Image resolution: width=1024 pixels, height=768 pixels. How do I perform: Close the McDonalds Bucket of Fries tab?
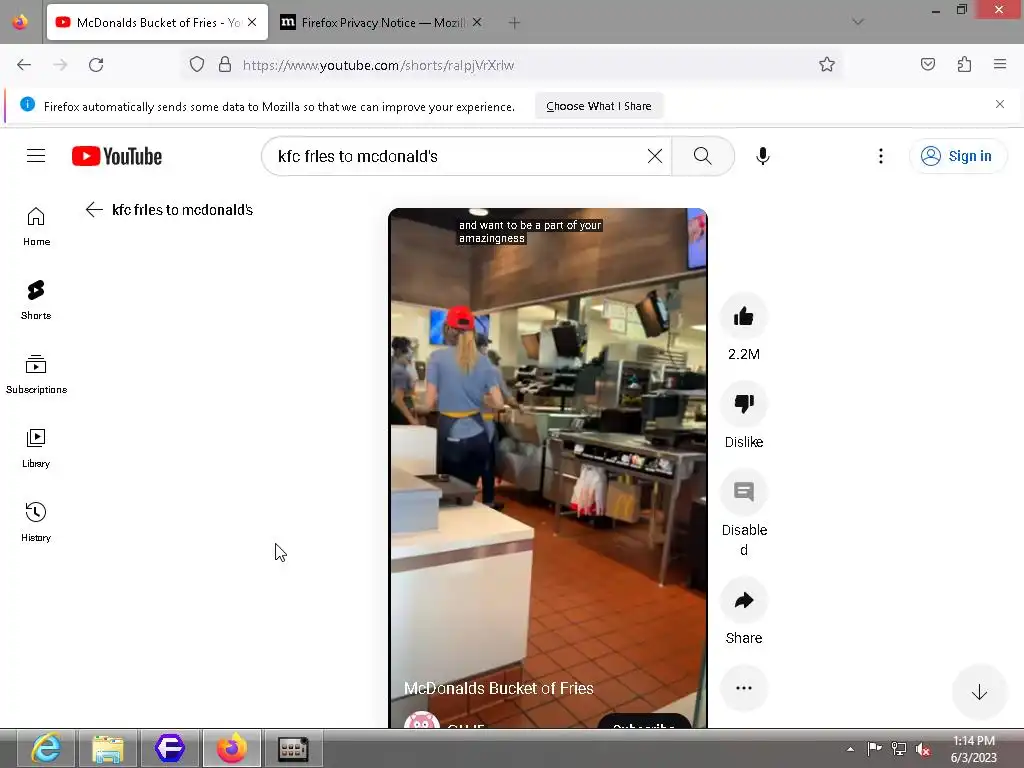point(252,22)
